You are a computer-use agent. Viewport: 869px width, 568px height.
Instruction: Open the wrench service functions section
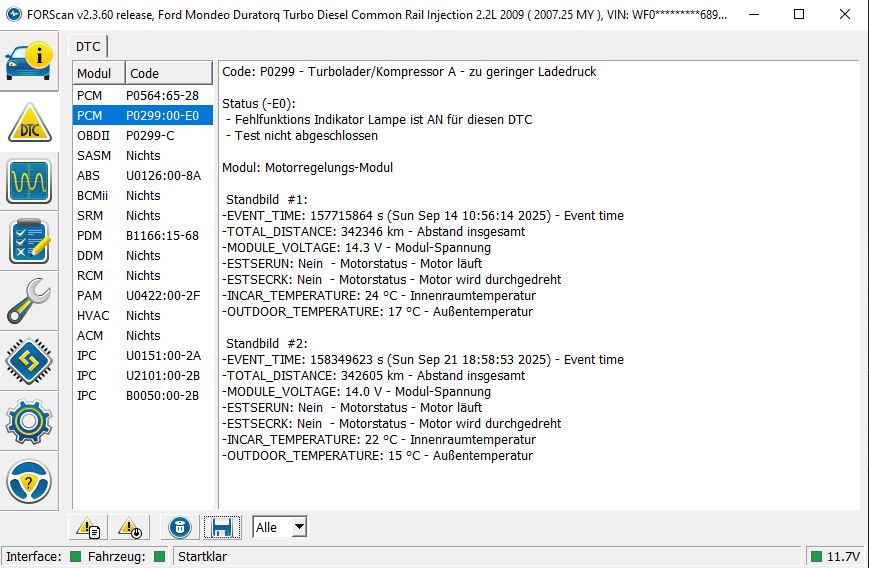tap(30, 302)
